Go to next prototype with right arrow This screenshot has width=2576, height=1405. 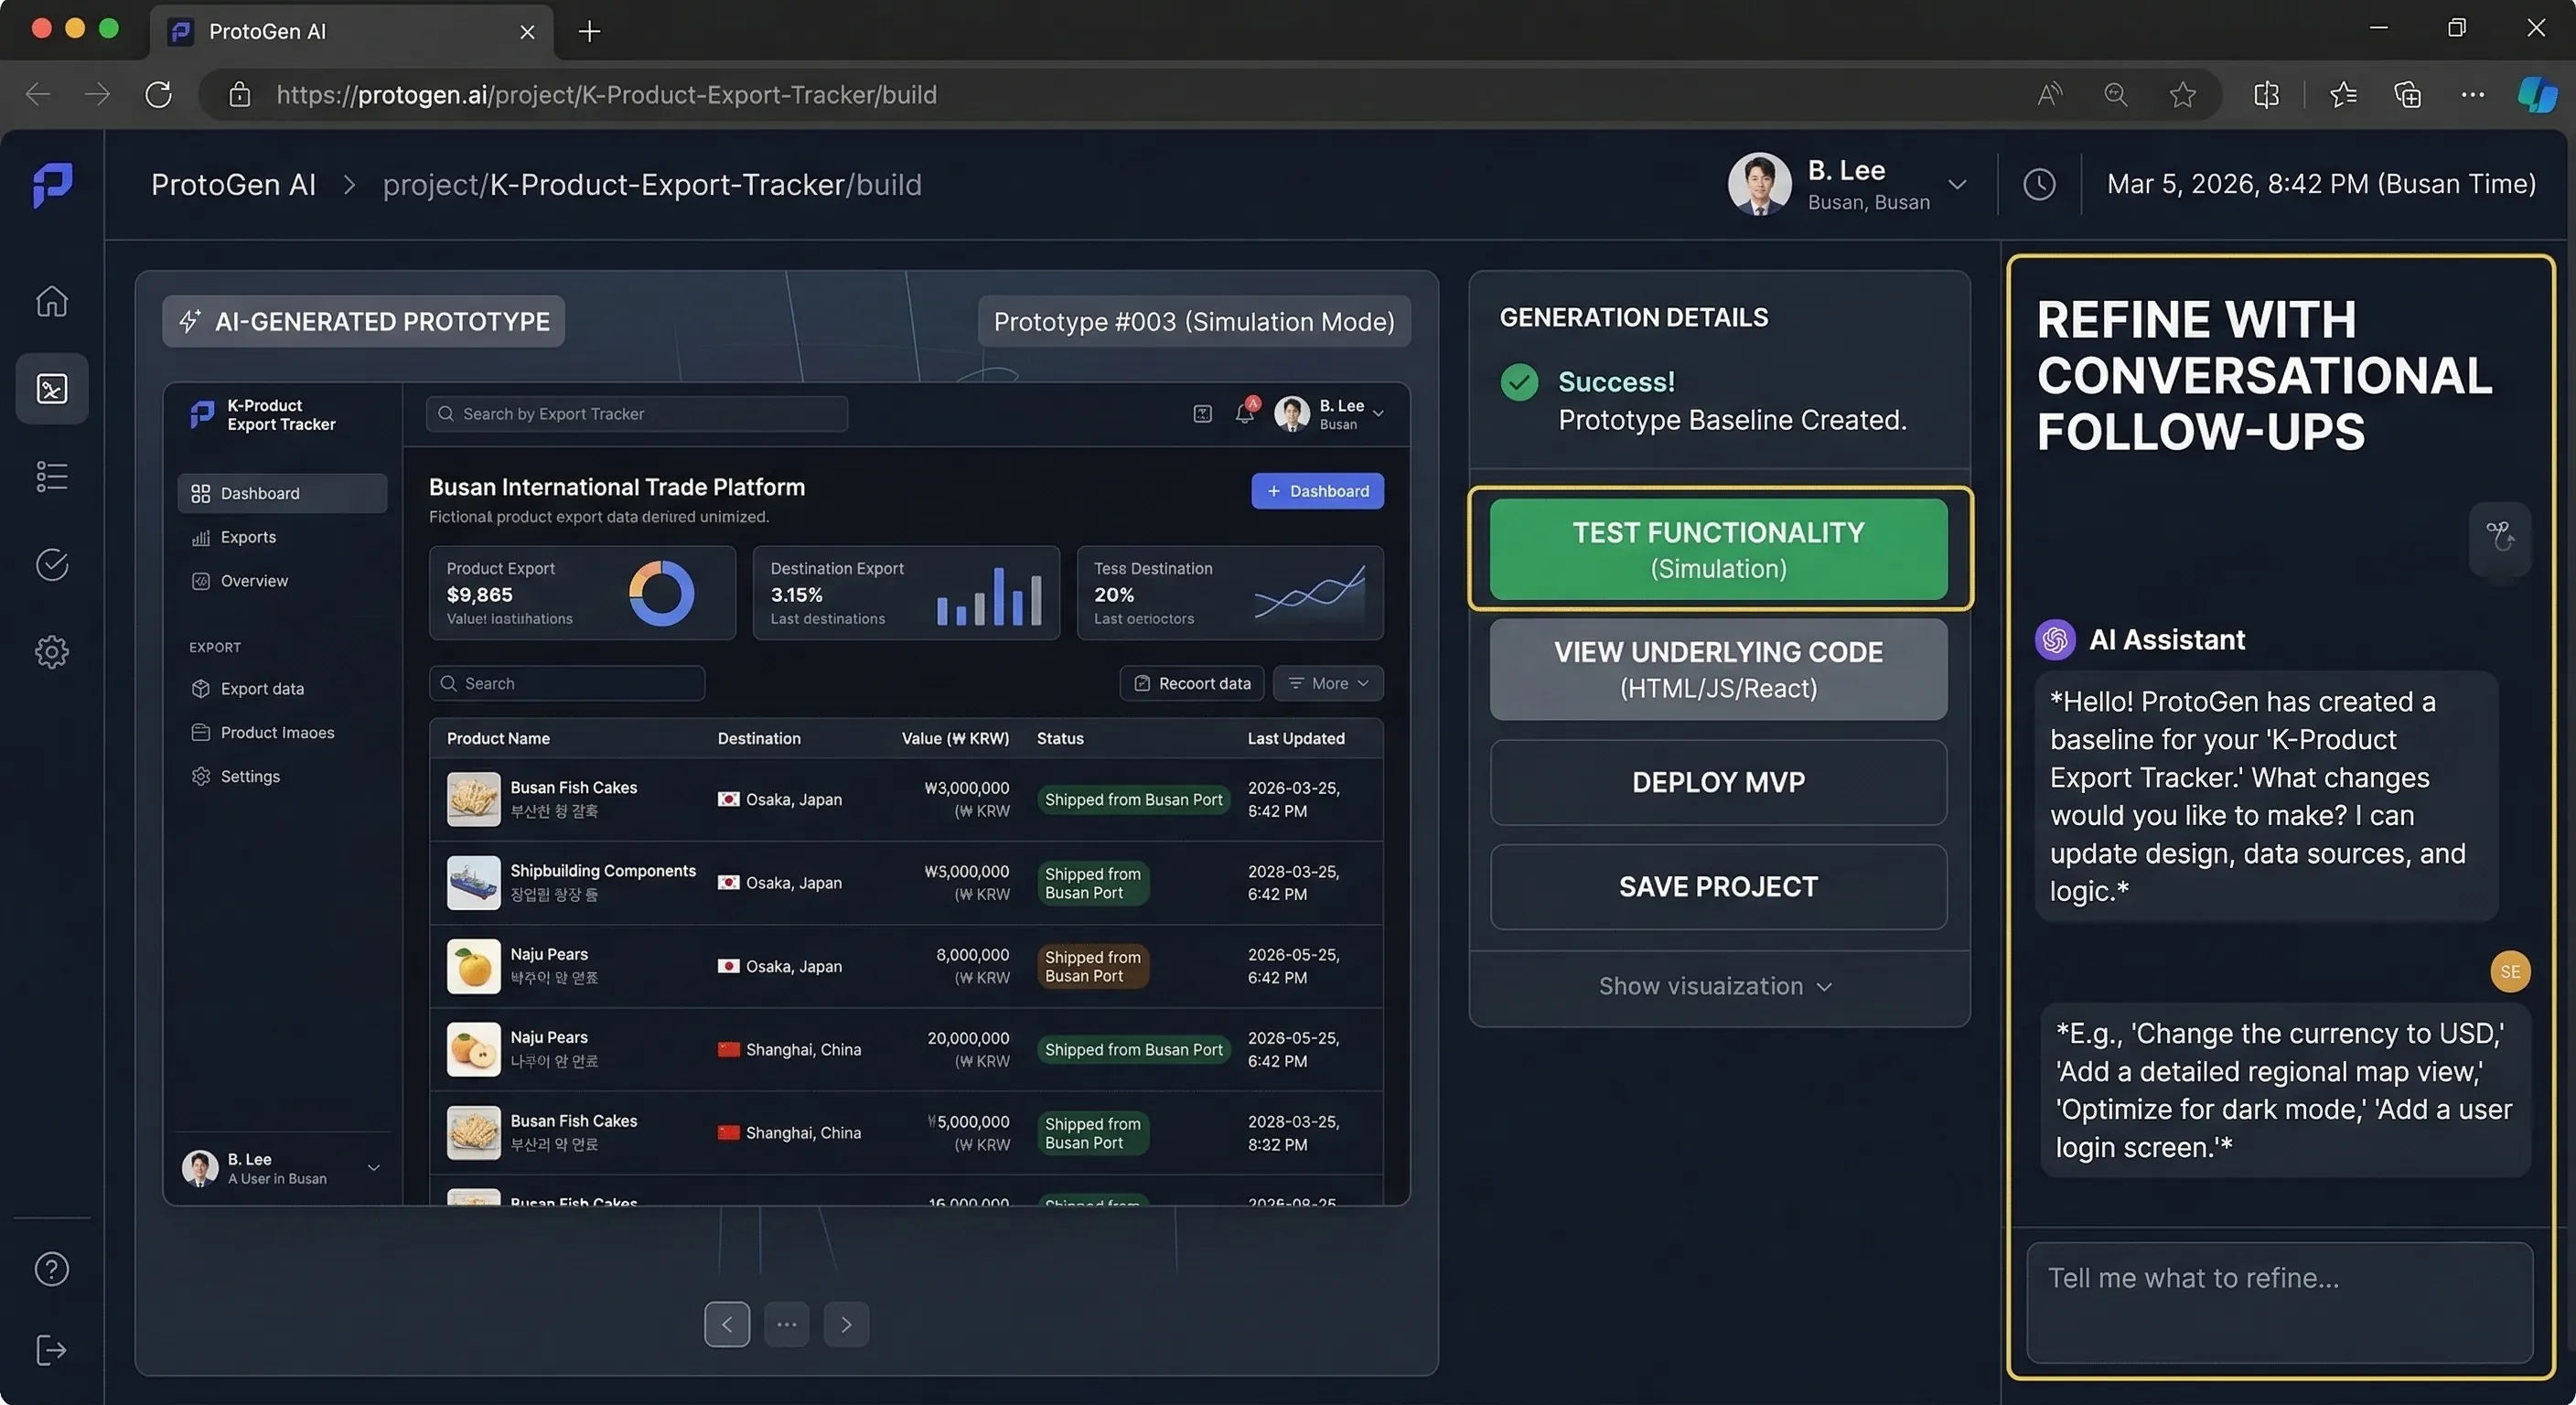click(x=846, y=1325)
